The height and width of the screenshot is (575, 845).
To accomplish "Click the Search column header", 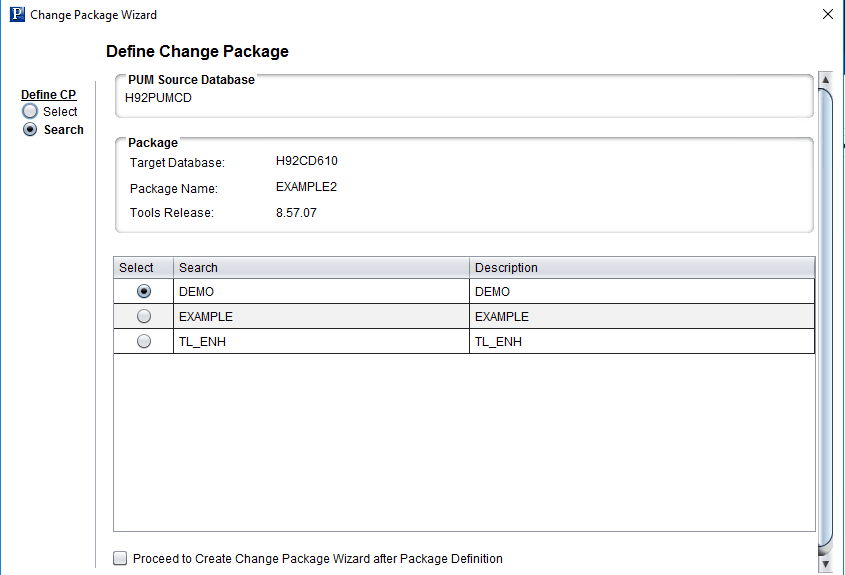I will coord(321,268).
